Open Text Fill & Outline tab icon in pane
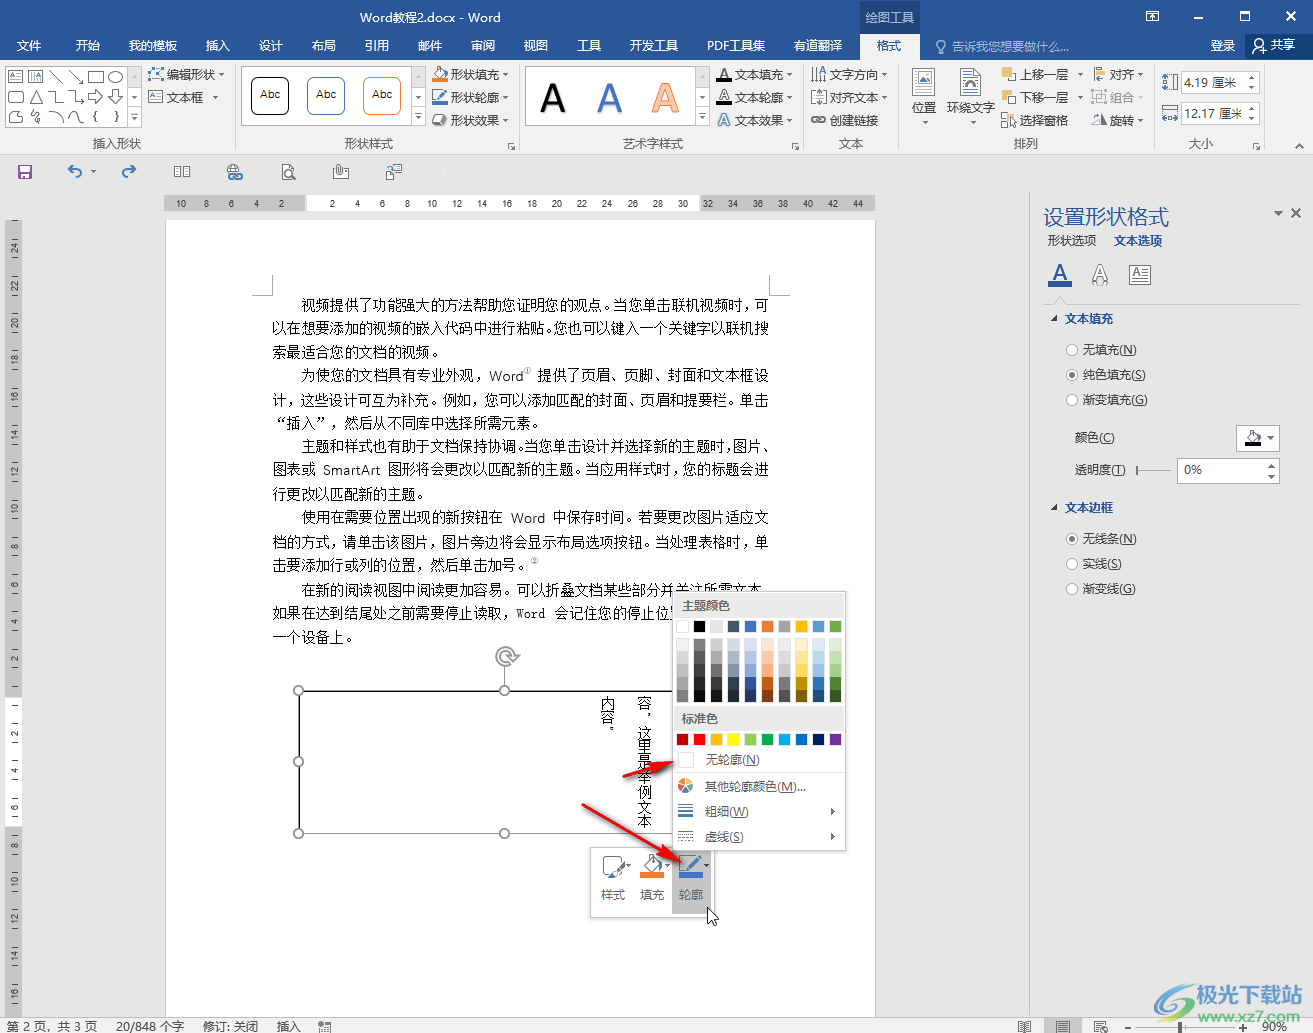The height and width of the screenshot is (1033, 1313). [x=1060, y=274]
